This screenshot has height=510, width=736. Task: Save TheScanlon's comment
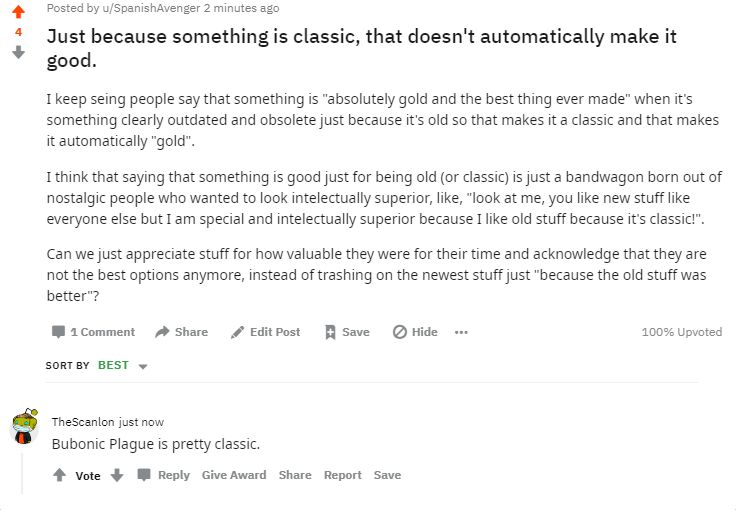(387, 475)
